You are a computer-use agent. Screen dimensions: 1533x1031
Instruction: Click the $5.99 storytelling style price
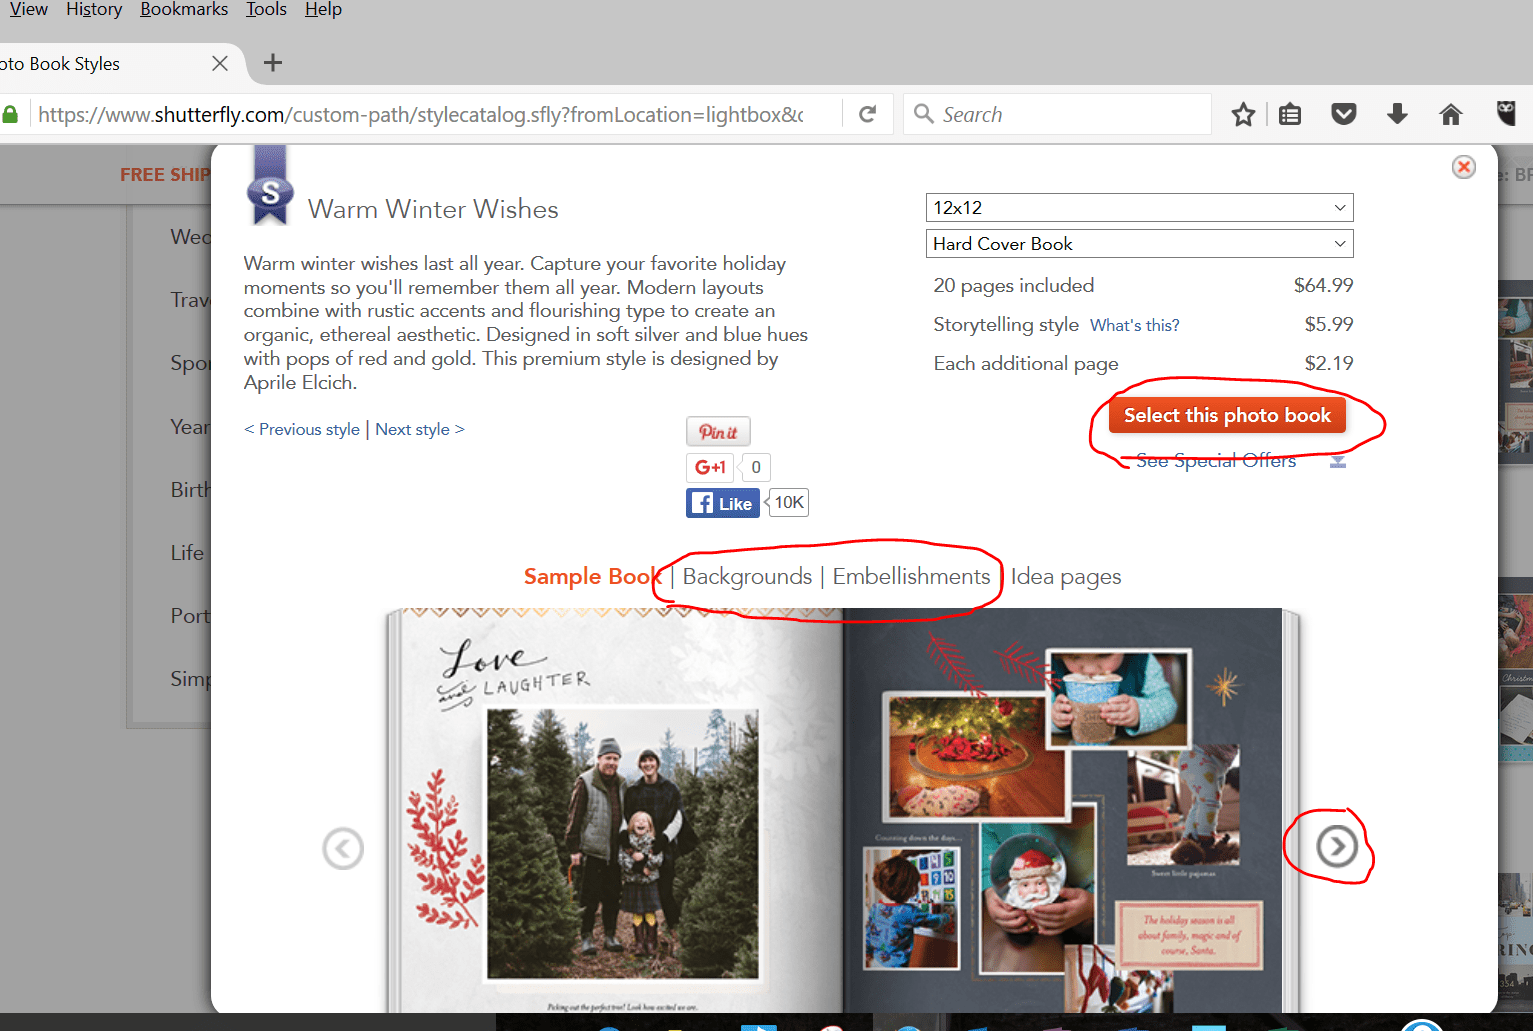[1329, 325]
